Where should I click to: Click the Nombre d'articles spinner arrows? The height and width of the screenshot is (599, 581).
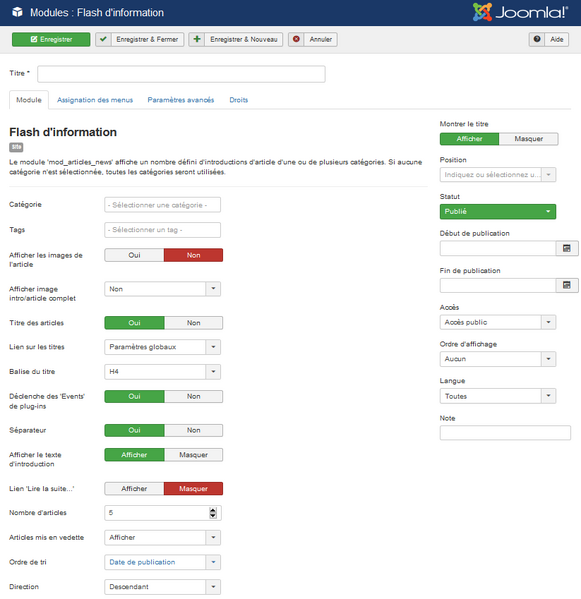click(213, 513)
